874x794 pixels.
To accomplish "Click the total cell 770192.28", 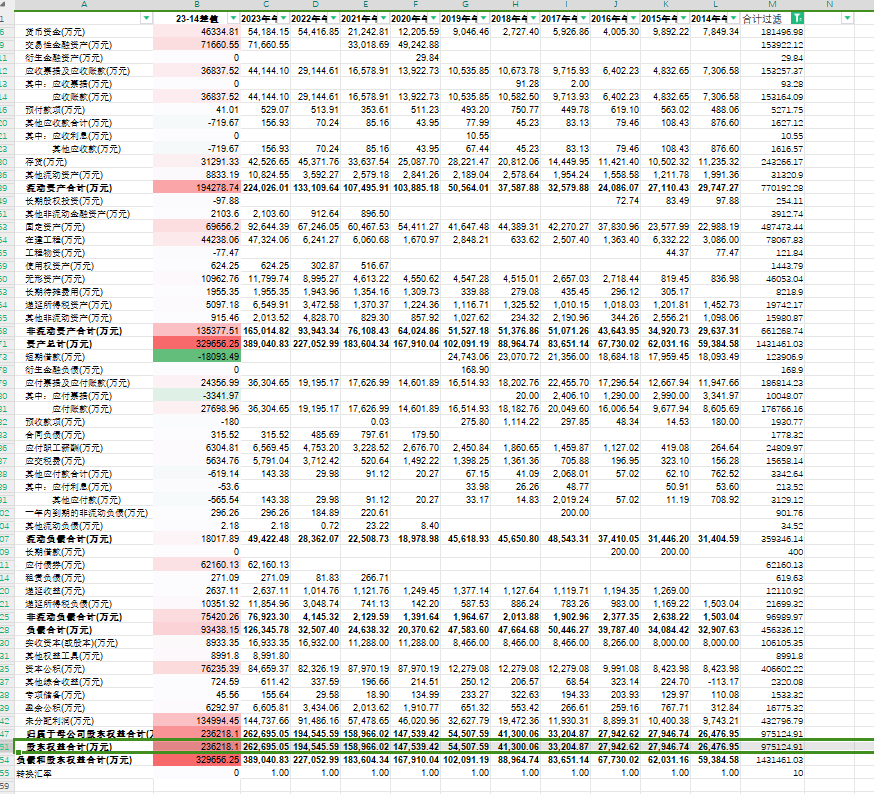I will point(773,188).
